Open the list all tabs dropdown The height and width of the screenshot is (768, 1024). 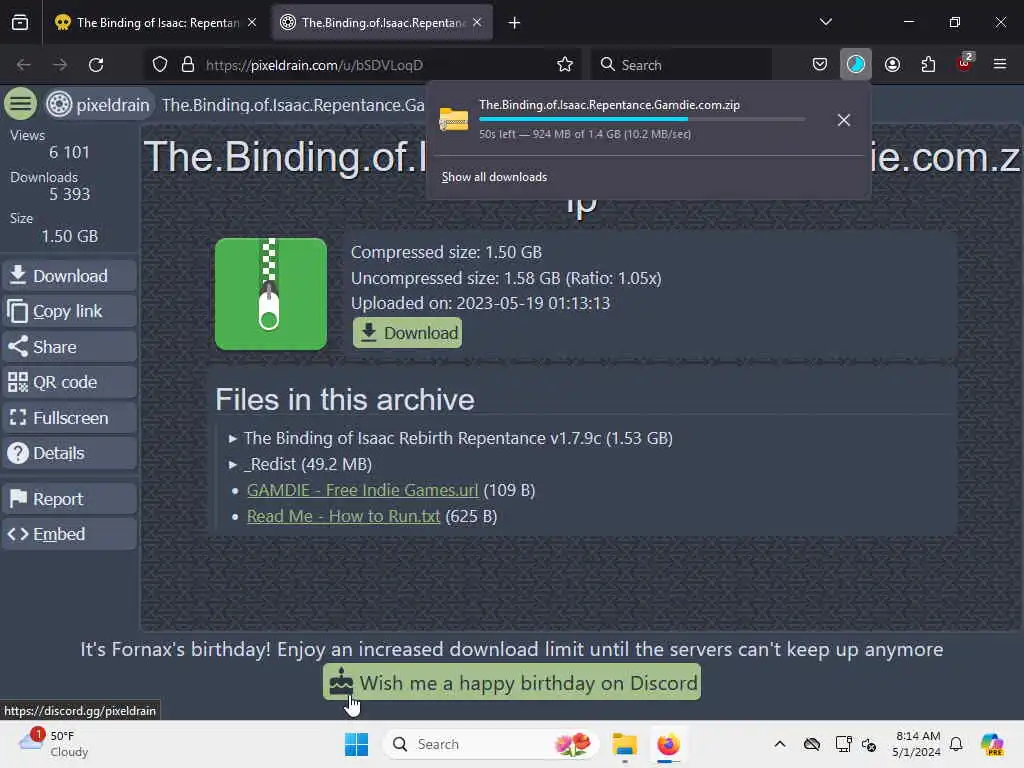coord(825,22)
